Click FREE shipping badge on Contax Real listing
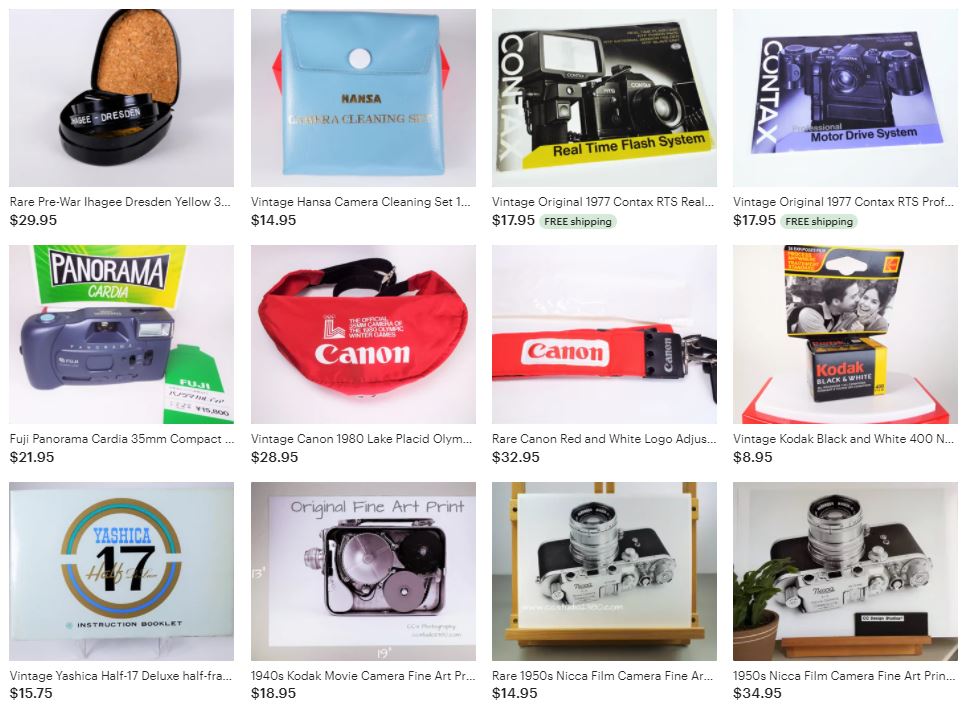The width and height of the screenshot is (968, 715). click(578, 221)
